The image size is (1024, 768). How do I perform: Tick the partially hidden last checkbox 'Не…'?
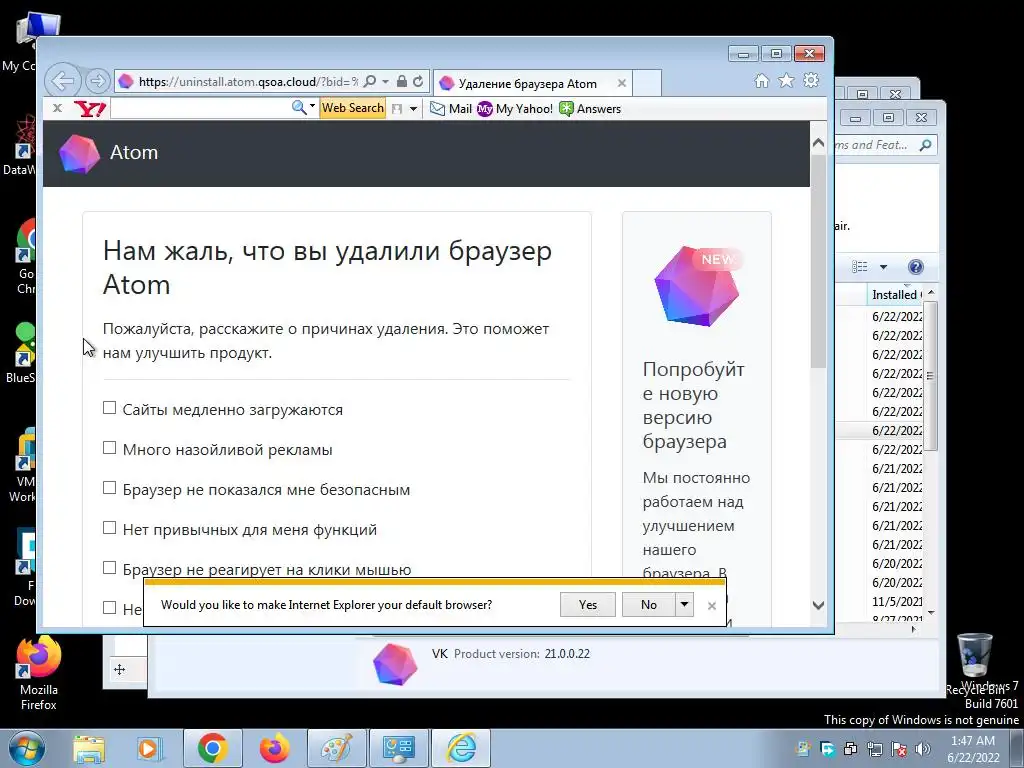pos(110,608)
